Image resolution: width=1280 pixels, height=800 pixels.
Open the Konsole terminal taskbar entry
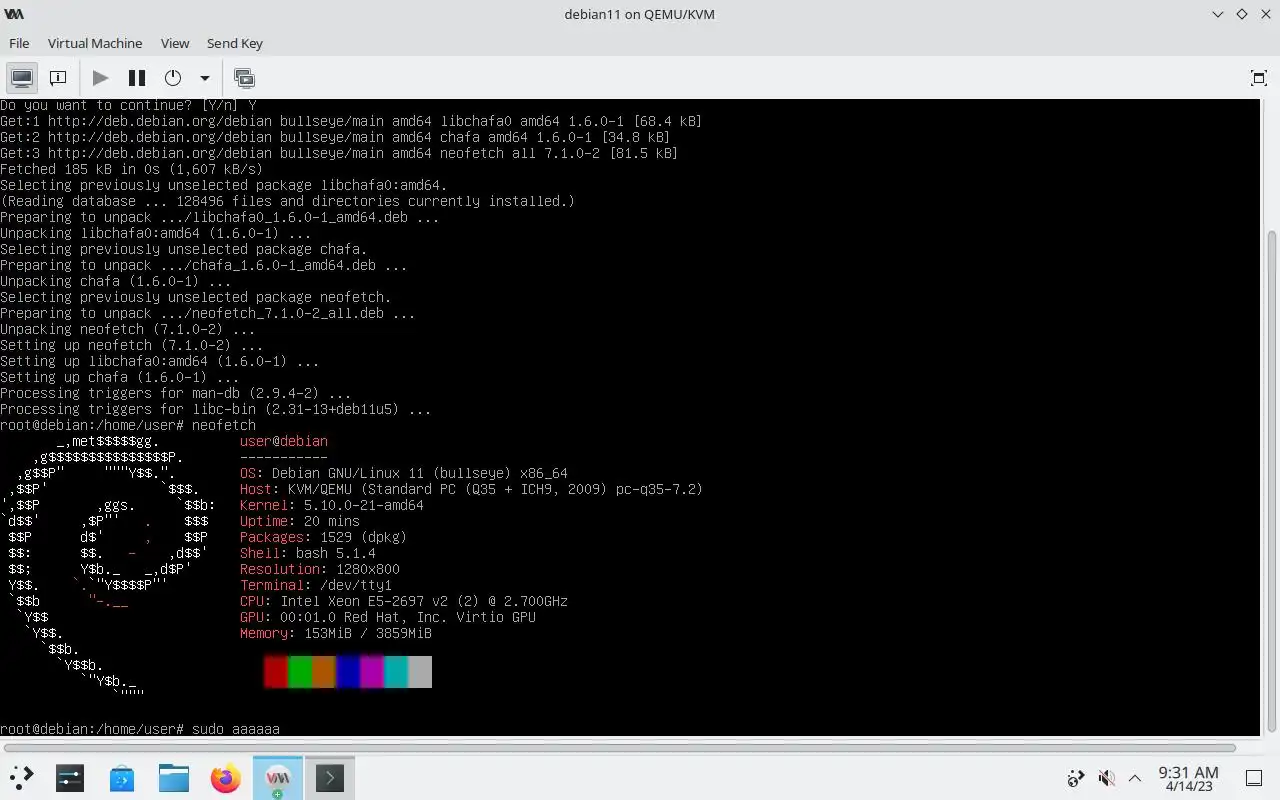tap(330, 777)
